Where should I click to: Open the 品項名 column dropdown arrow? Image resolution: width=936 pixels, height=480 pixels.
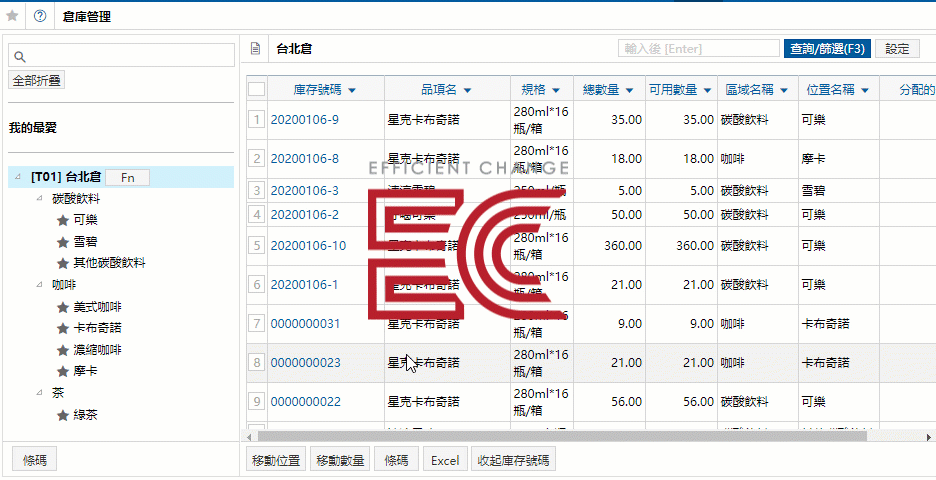(x=467, y=90)
